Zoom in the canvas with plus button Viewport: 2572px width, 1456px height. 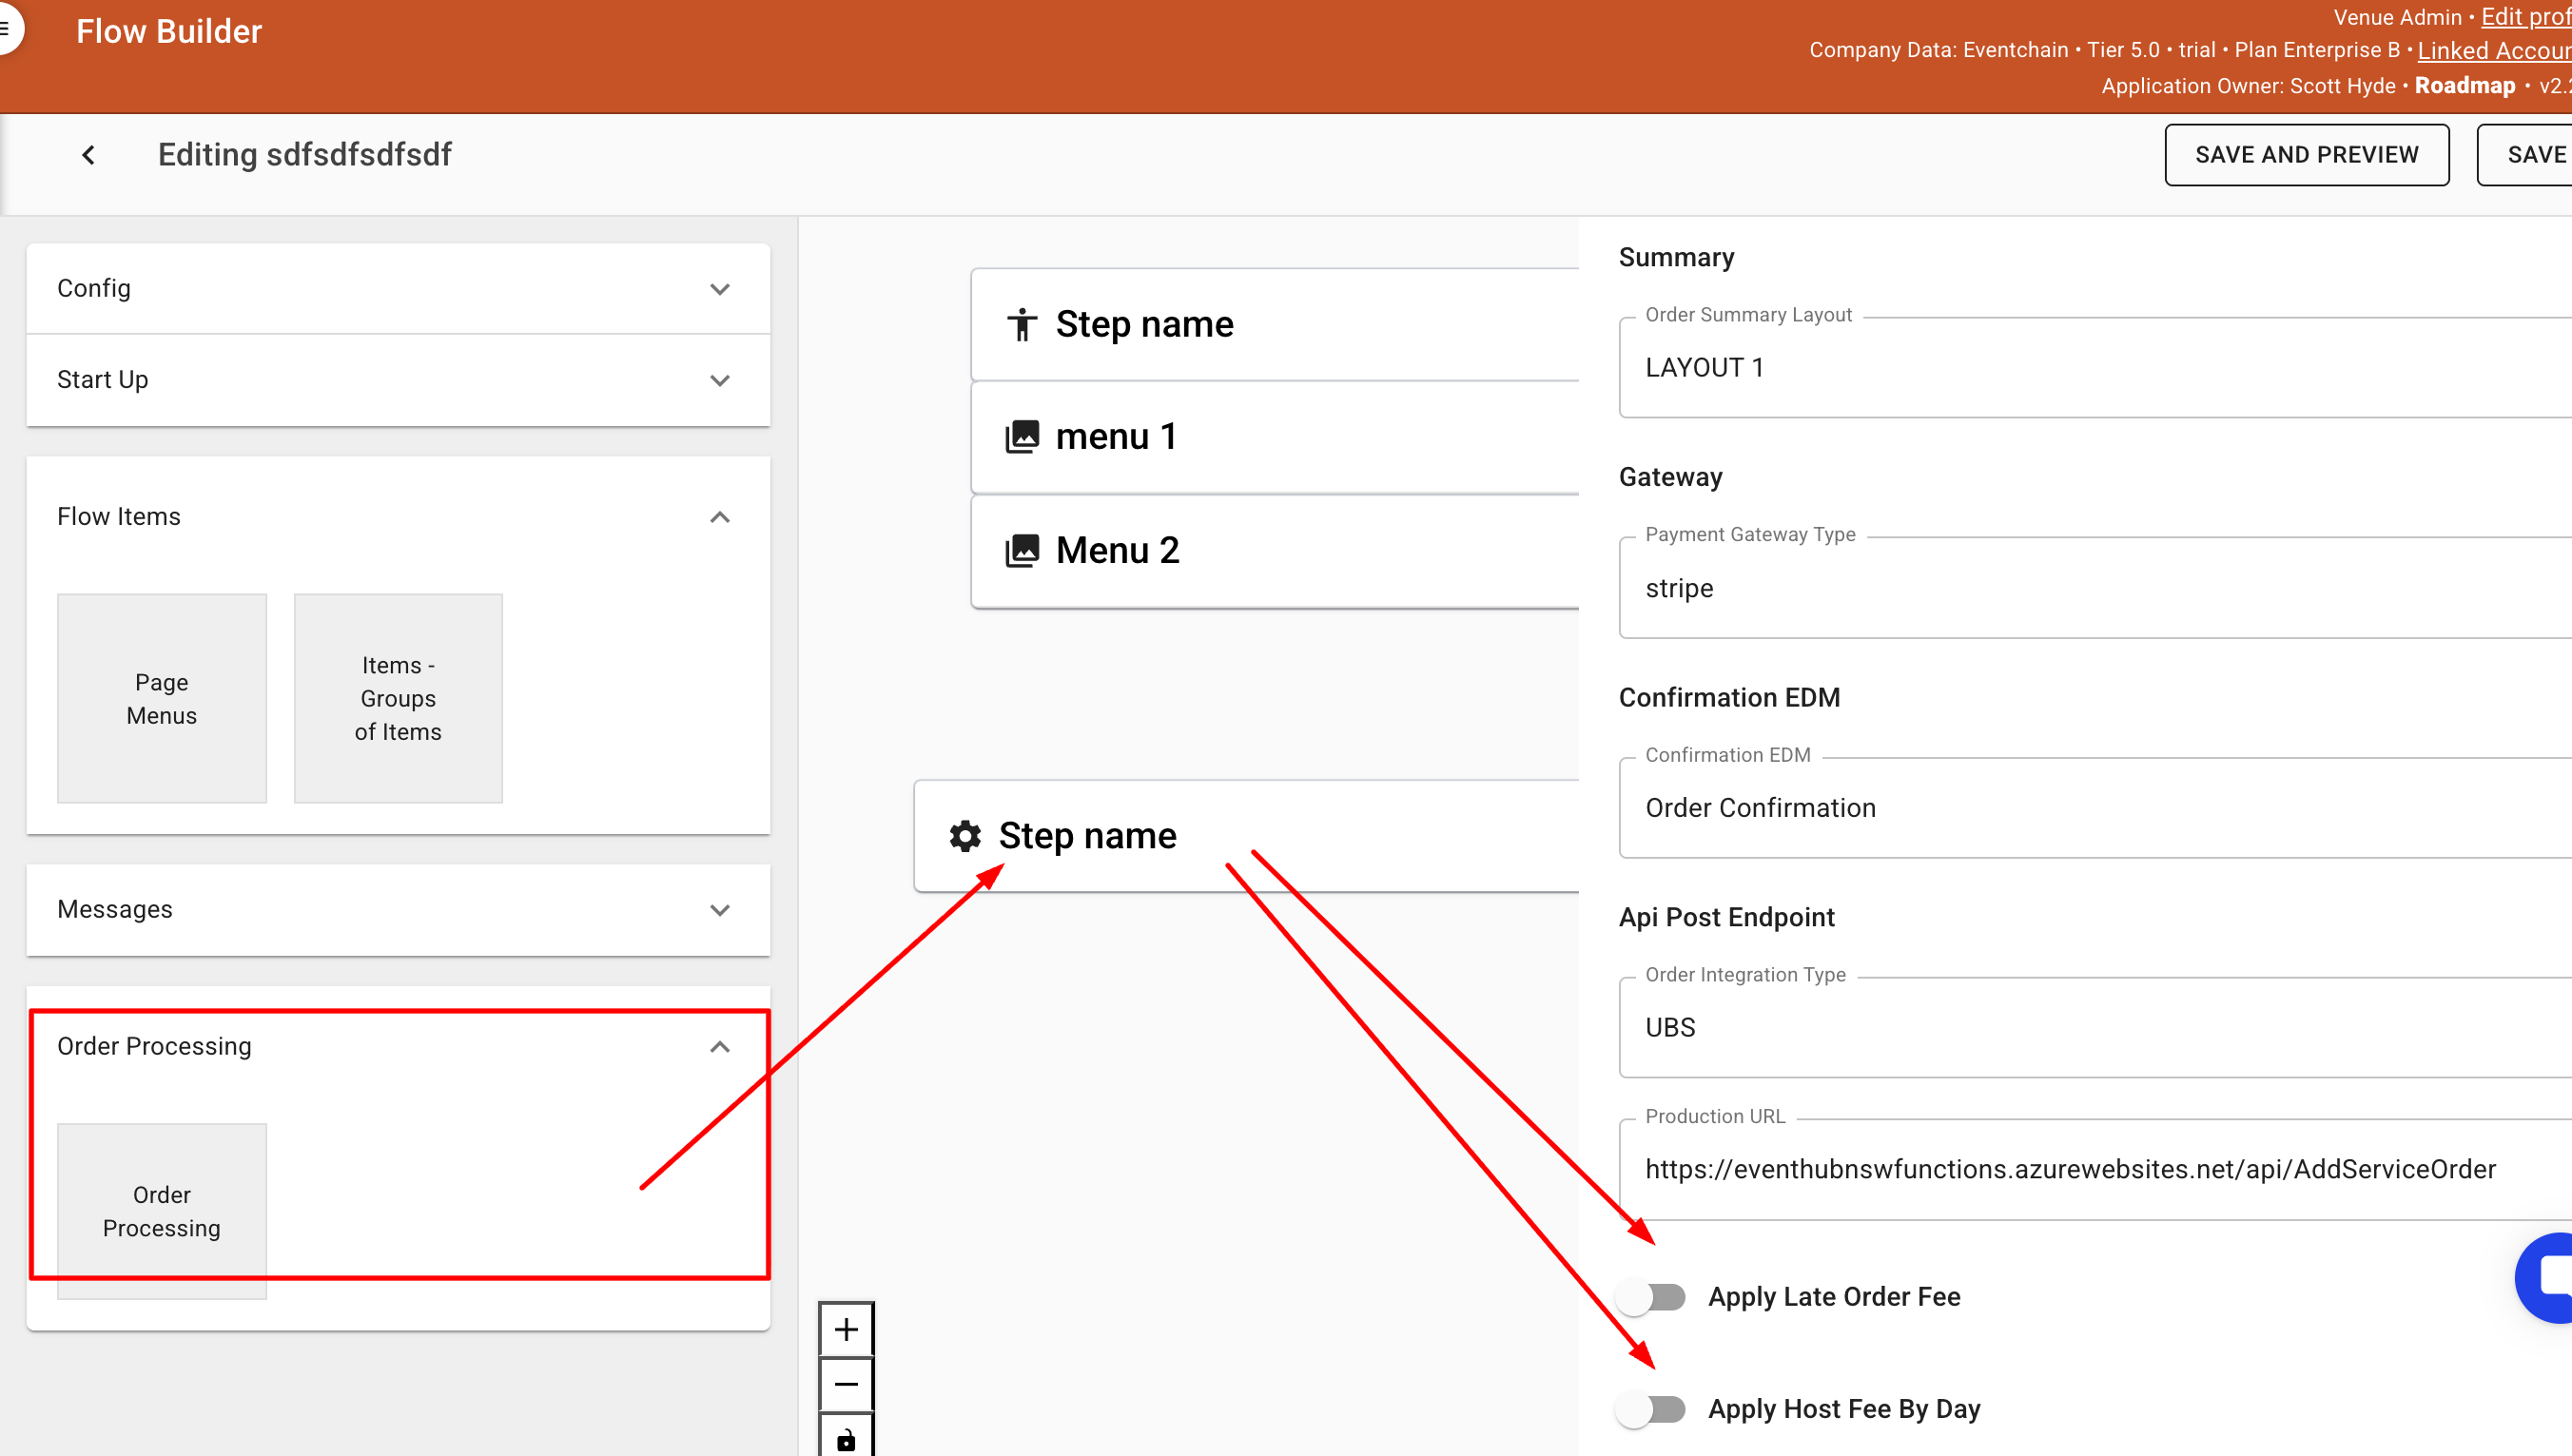(846, 1329)
